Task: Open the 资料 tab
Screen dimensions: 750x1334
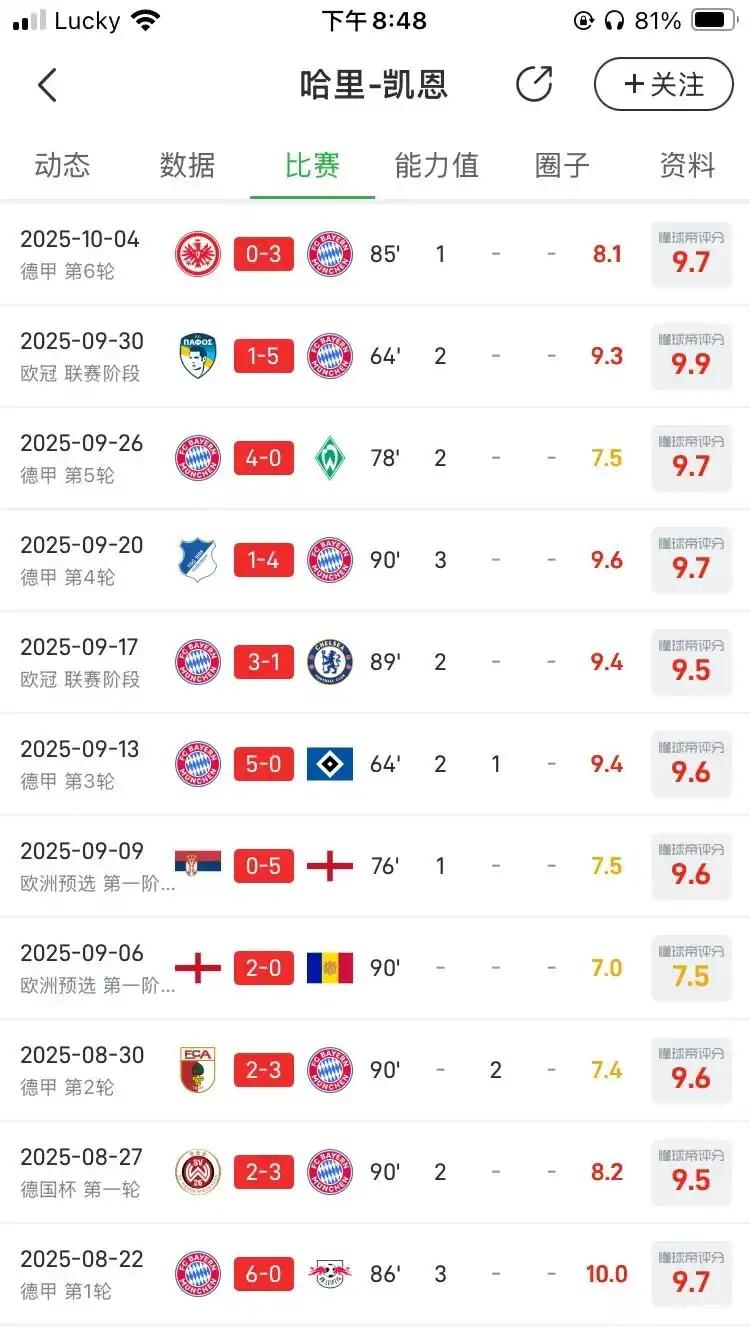Action: [687, 165]
